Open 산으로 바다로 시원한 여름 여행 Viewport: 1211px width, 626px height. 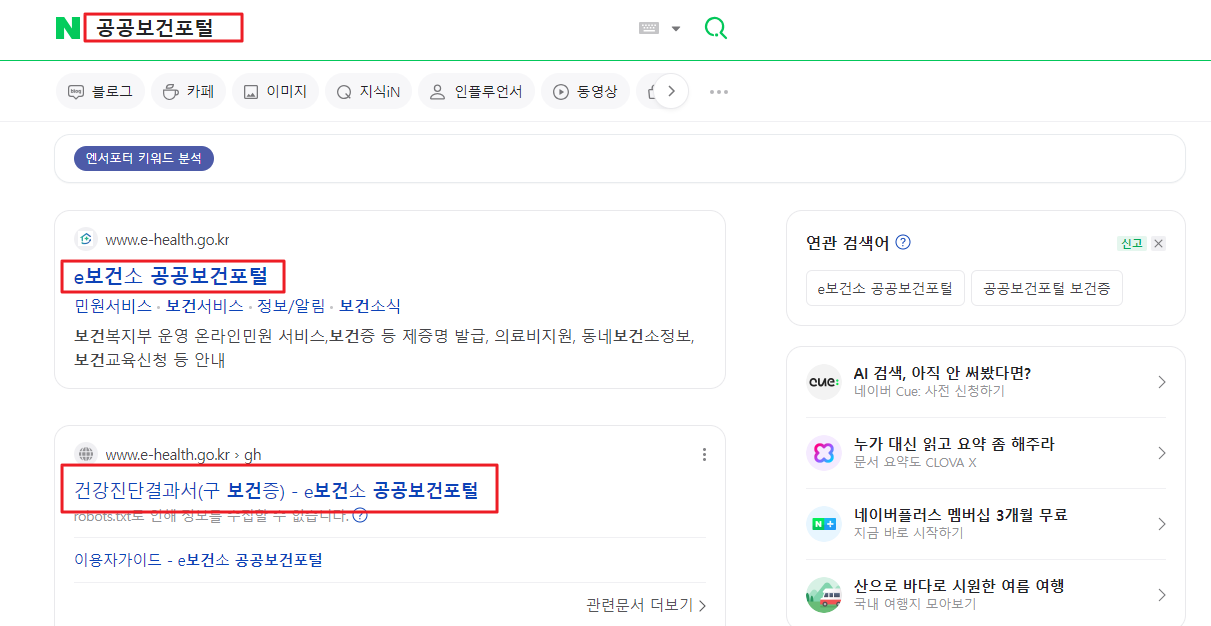coord(959,586)
